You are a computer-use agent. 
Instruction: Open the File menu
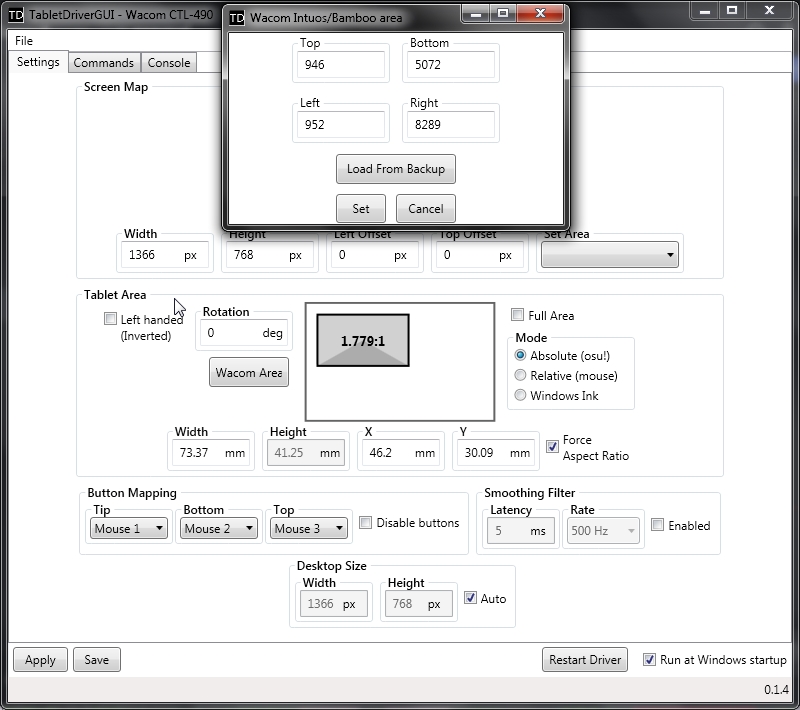pyautogui.click(x=24, y=41)
